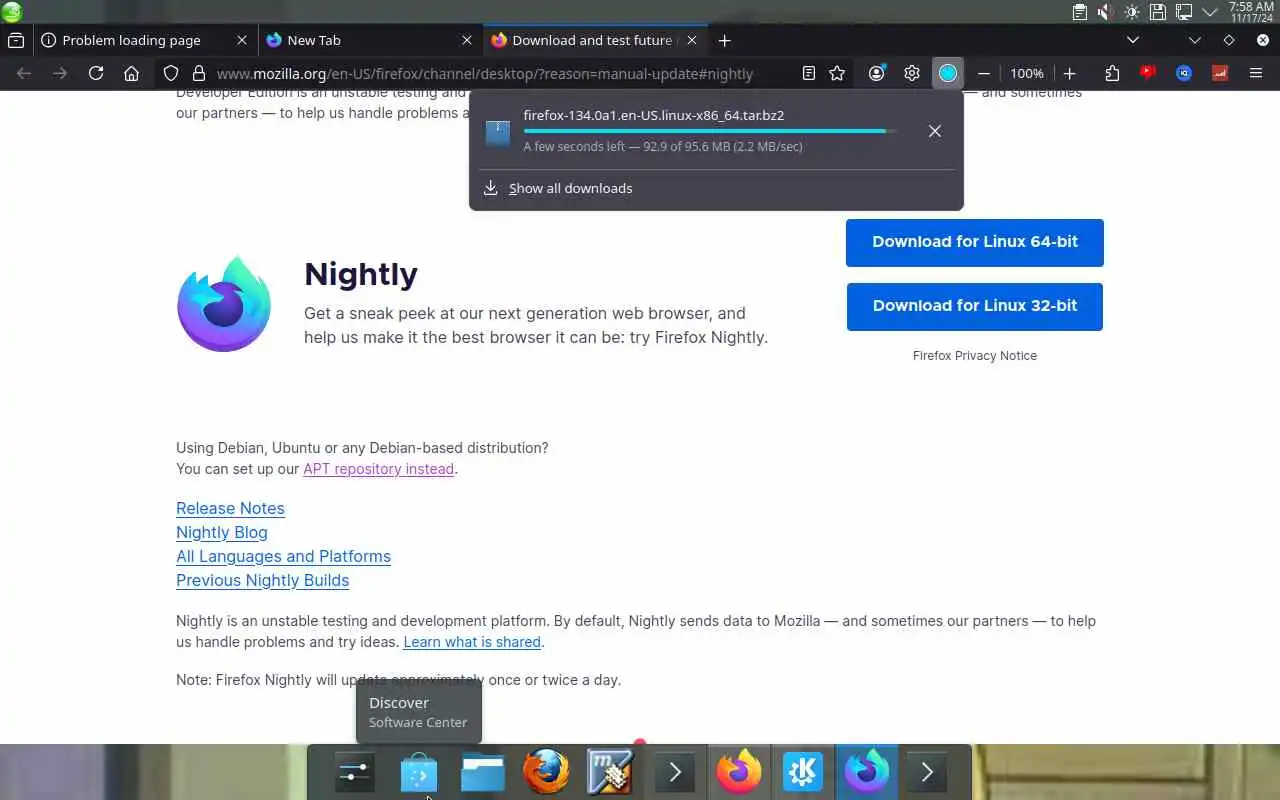Cancel the firefox-134.0a1 download
The height and width of the screenshot is (800, 1280).
pyautogui.click(x=935, y=131)
